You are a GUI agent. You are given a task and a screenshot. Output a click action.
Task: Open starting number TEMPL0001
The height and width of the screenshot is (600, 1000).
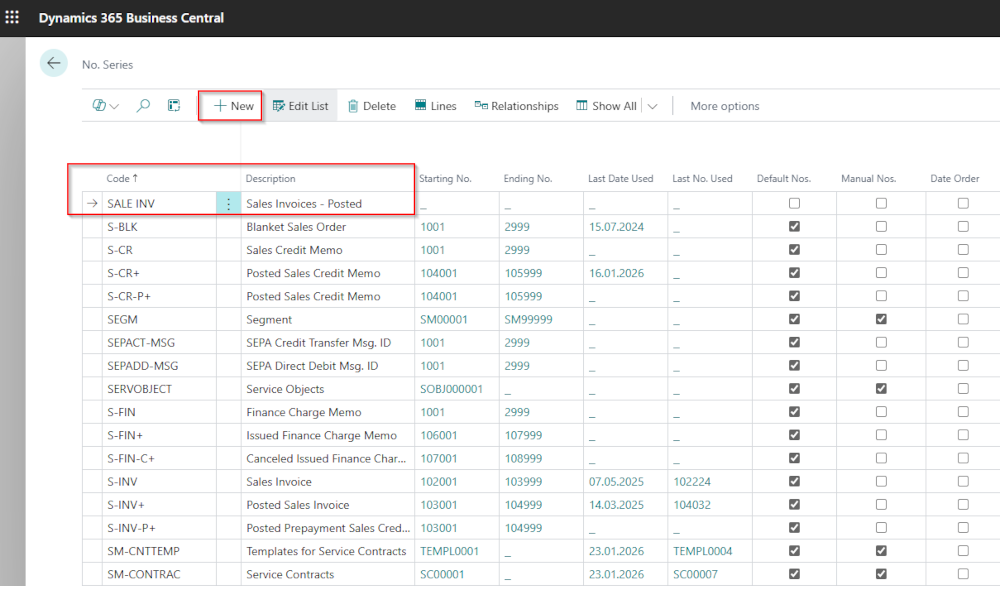[450, 551]
